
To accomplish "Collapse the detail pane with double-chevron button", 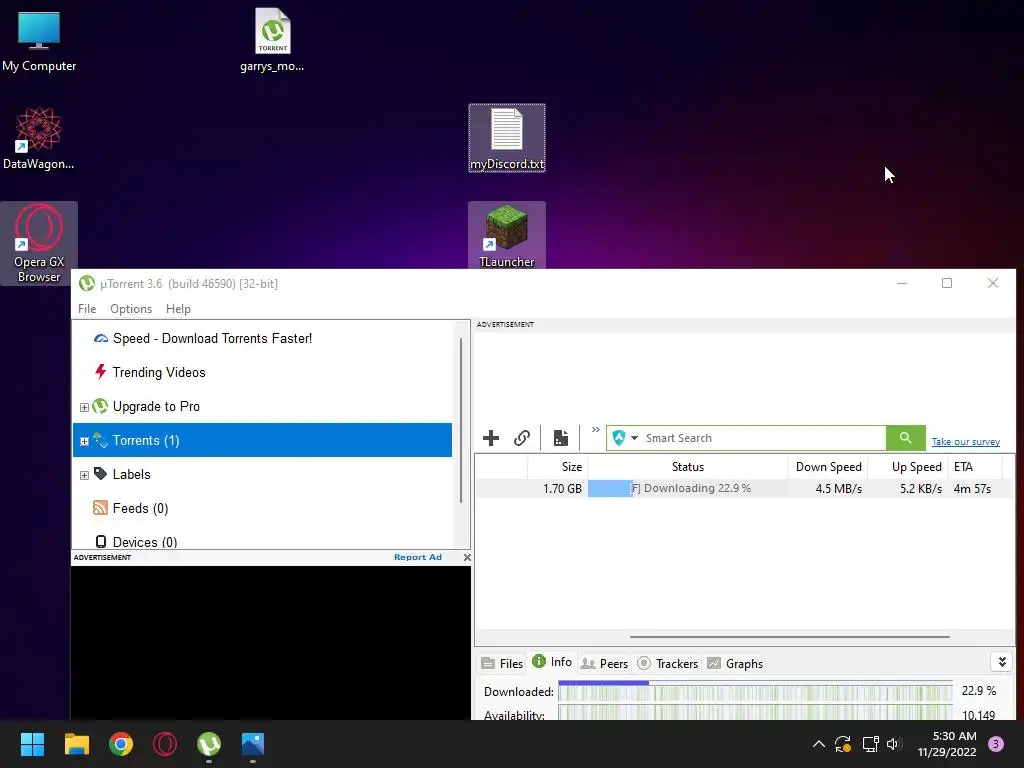I will 1002,662.
